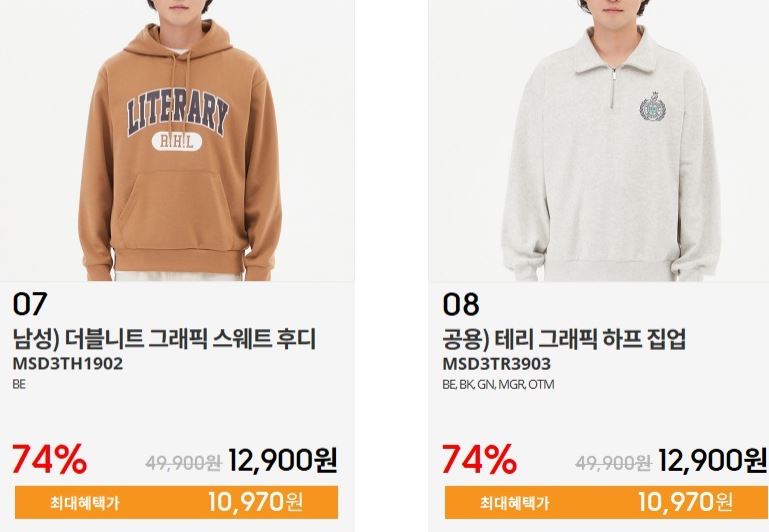Click the 12,900원 sale price of item 08

712,460
